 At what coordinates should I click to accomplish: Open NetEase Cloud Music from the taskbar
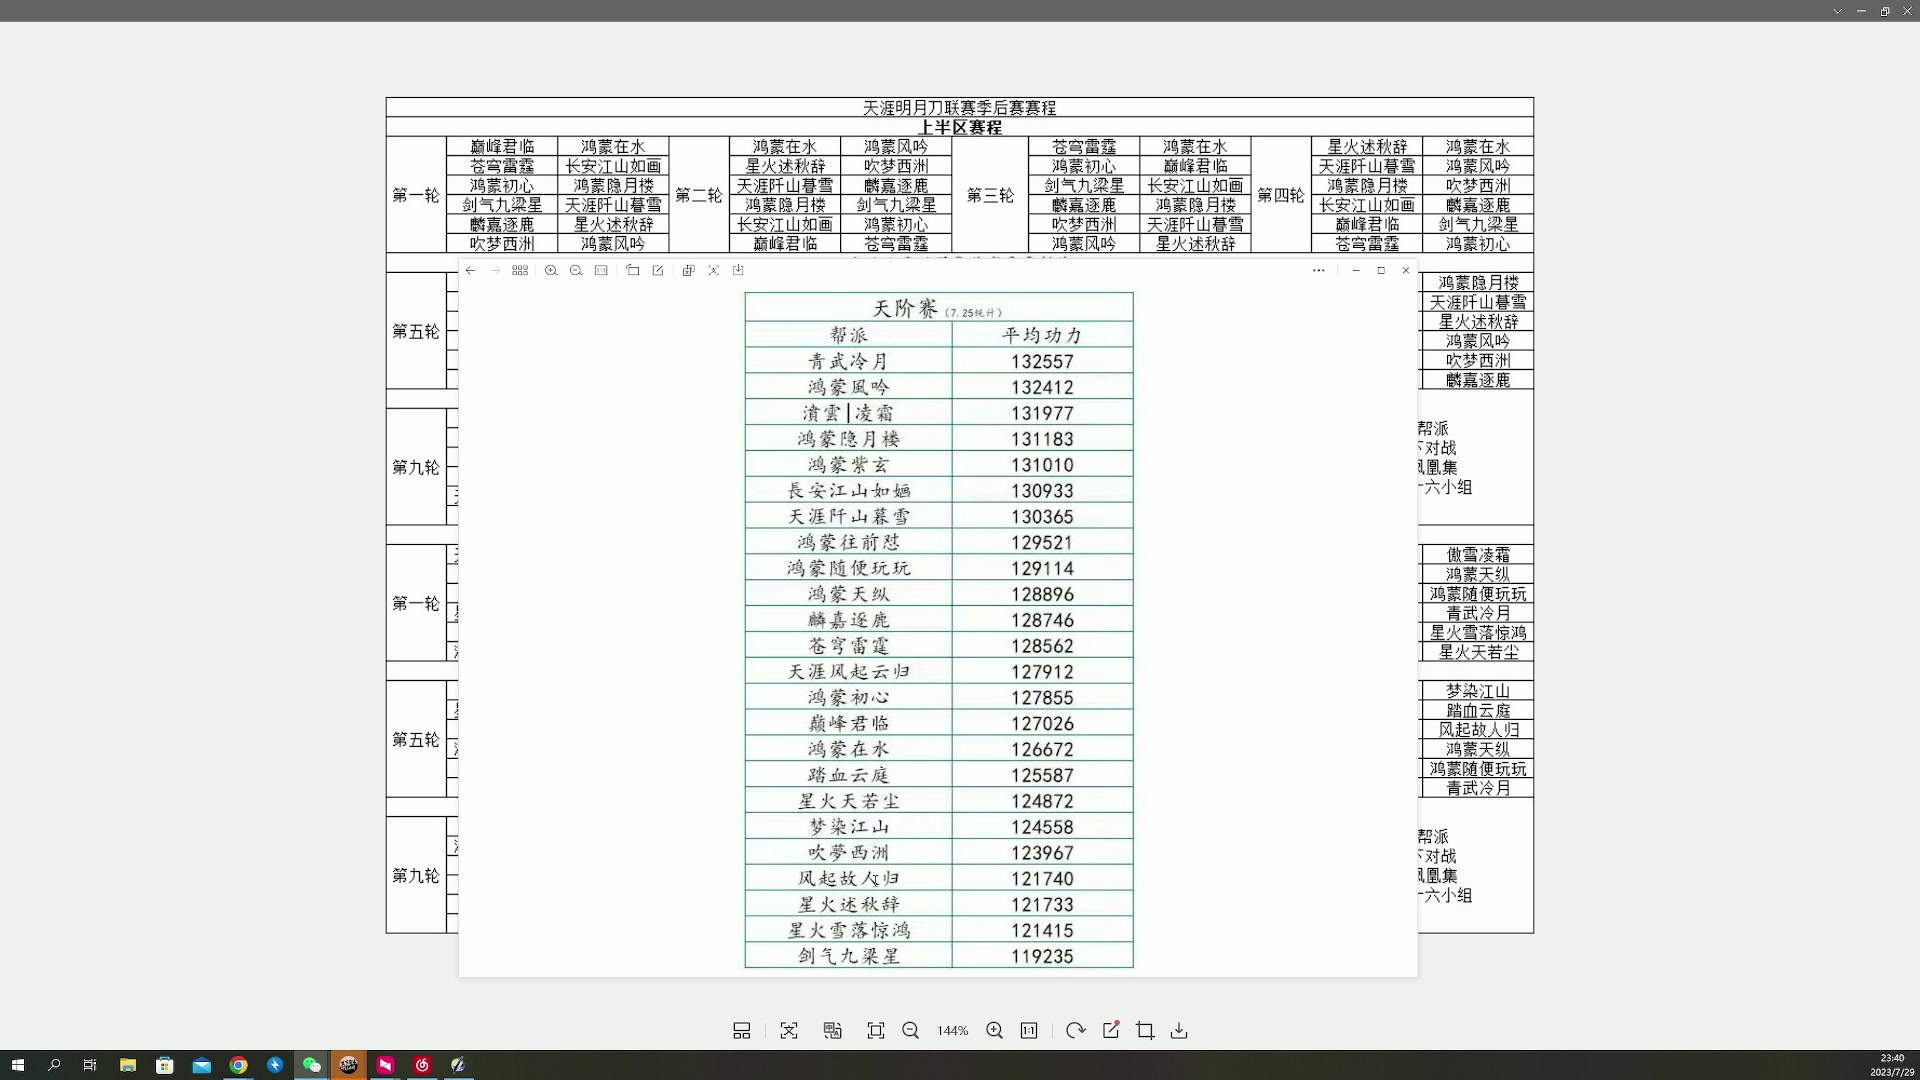421,1065
